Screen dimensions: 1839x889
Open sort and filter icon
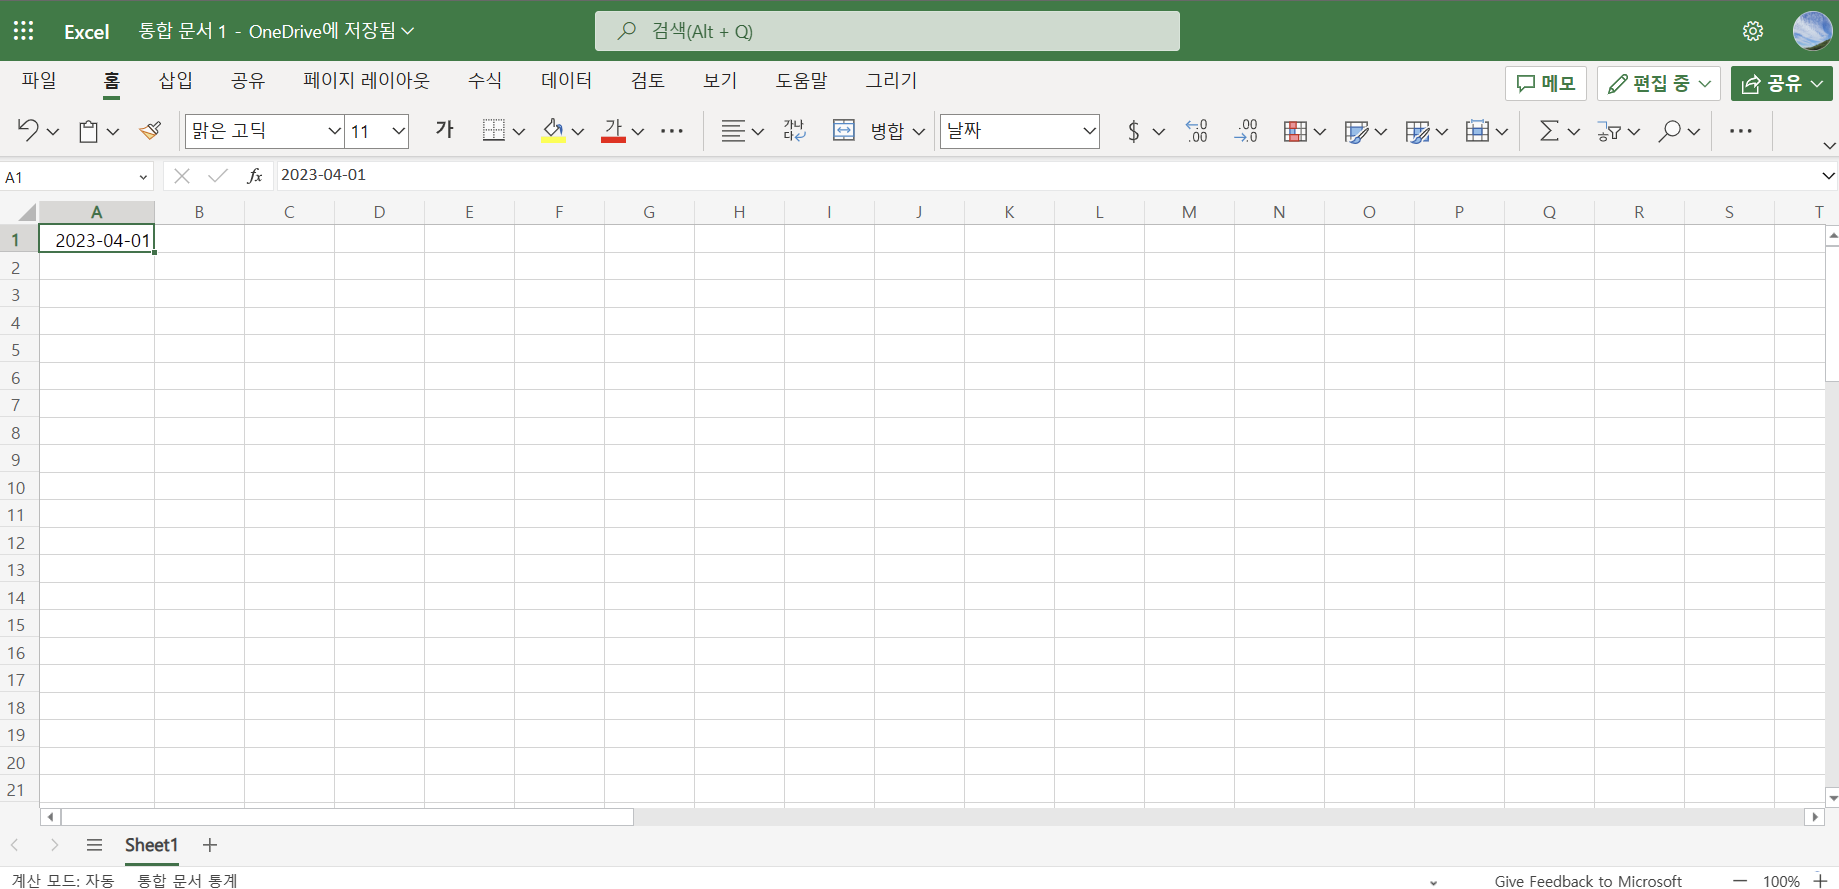(1609, 131)
